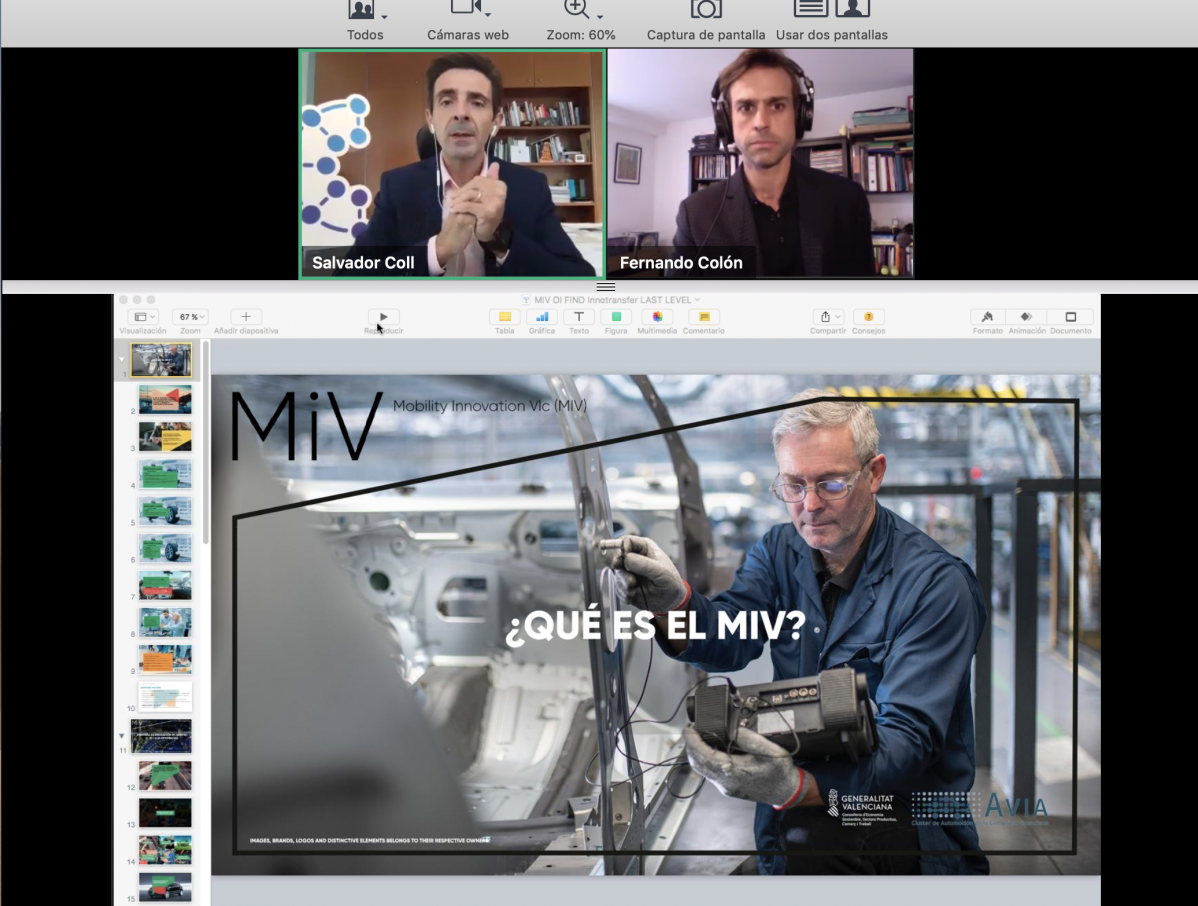Toggle the Animación panel

coord(1026,316)
